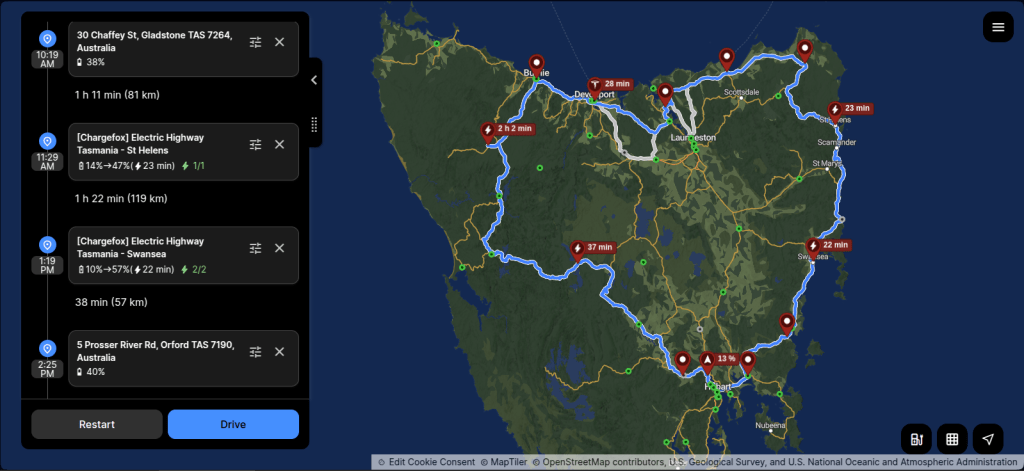Image resolution: width=1024 pixels, height=471 pixels.
Task: Remove the 30 Chaffey St waypoint
Action: click(280, 42)
